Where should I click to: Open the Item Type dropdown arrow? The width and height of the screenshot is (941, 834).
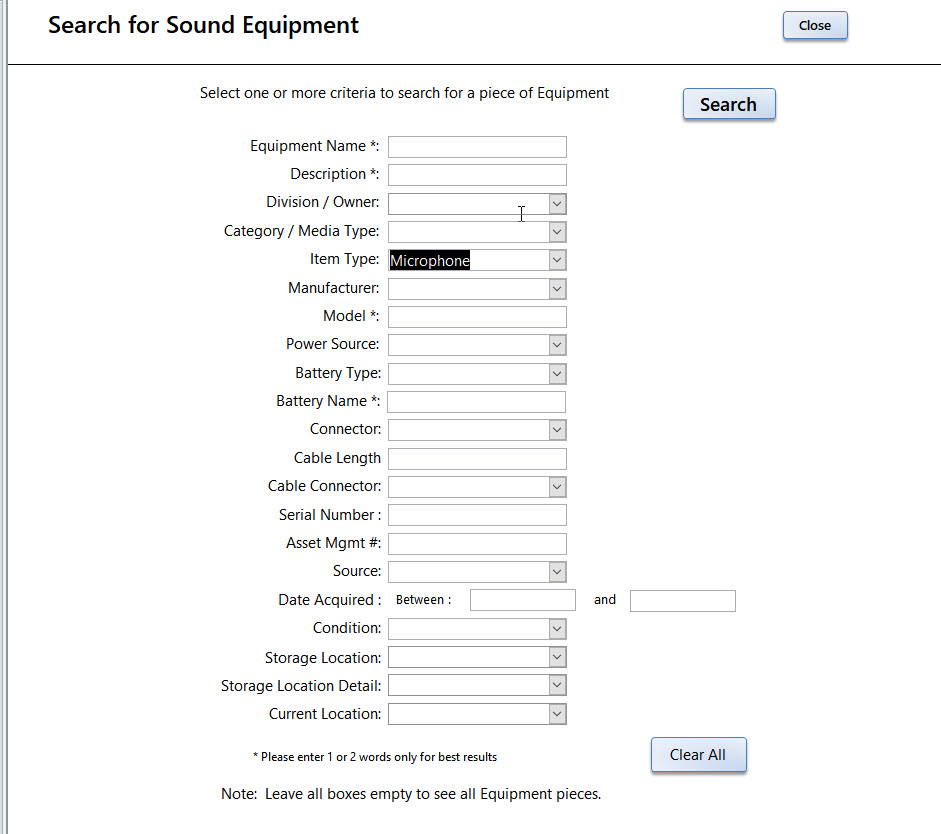coord(557,260)
